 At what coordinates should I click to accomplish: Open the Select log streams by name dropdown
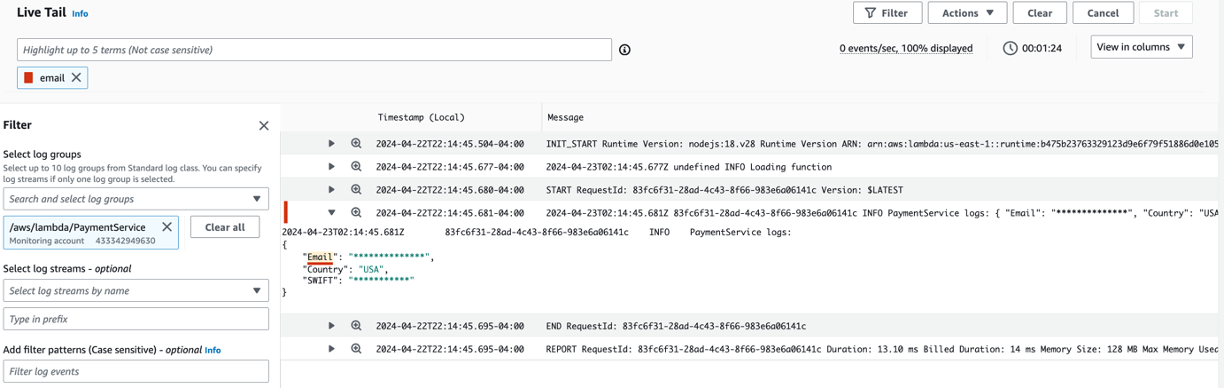[x=136, y=291]
